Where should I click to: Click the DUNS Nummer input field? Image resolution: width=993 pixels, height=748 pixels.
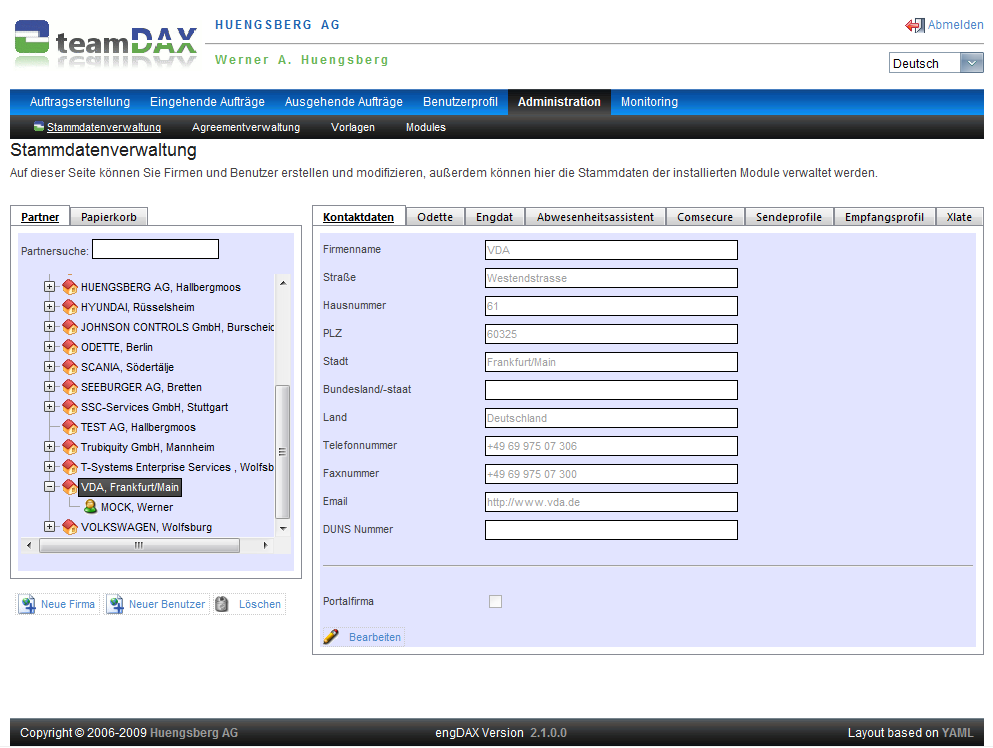pyautogui.click(x=611, y=529)
